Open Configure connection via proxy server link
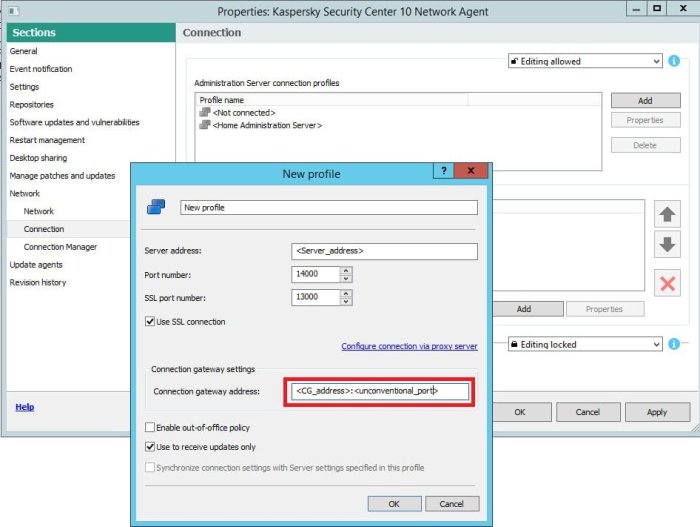Viewport: 700px width, 527px height. pos(409,346)
